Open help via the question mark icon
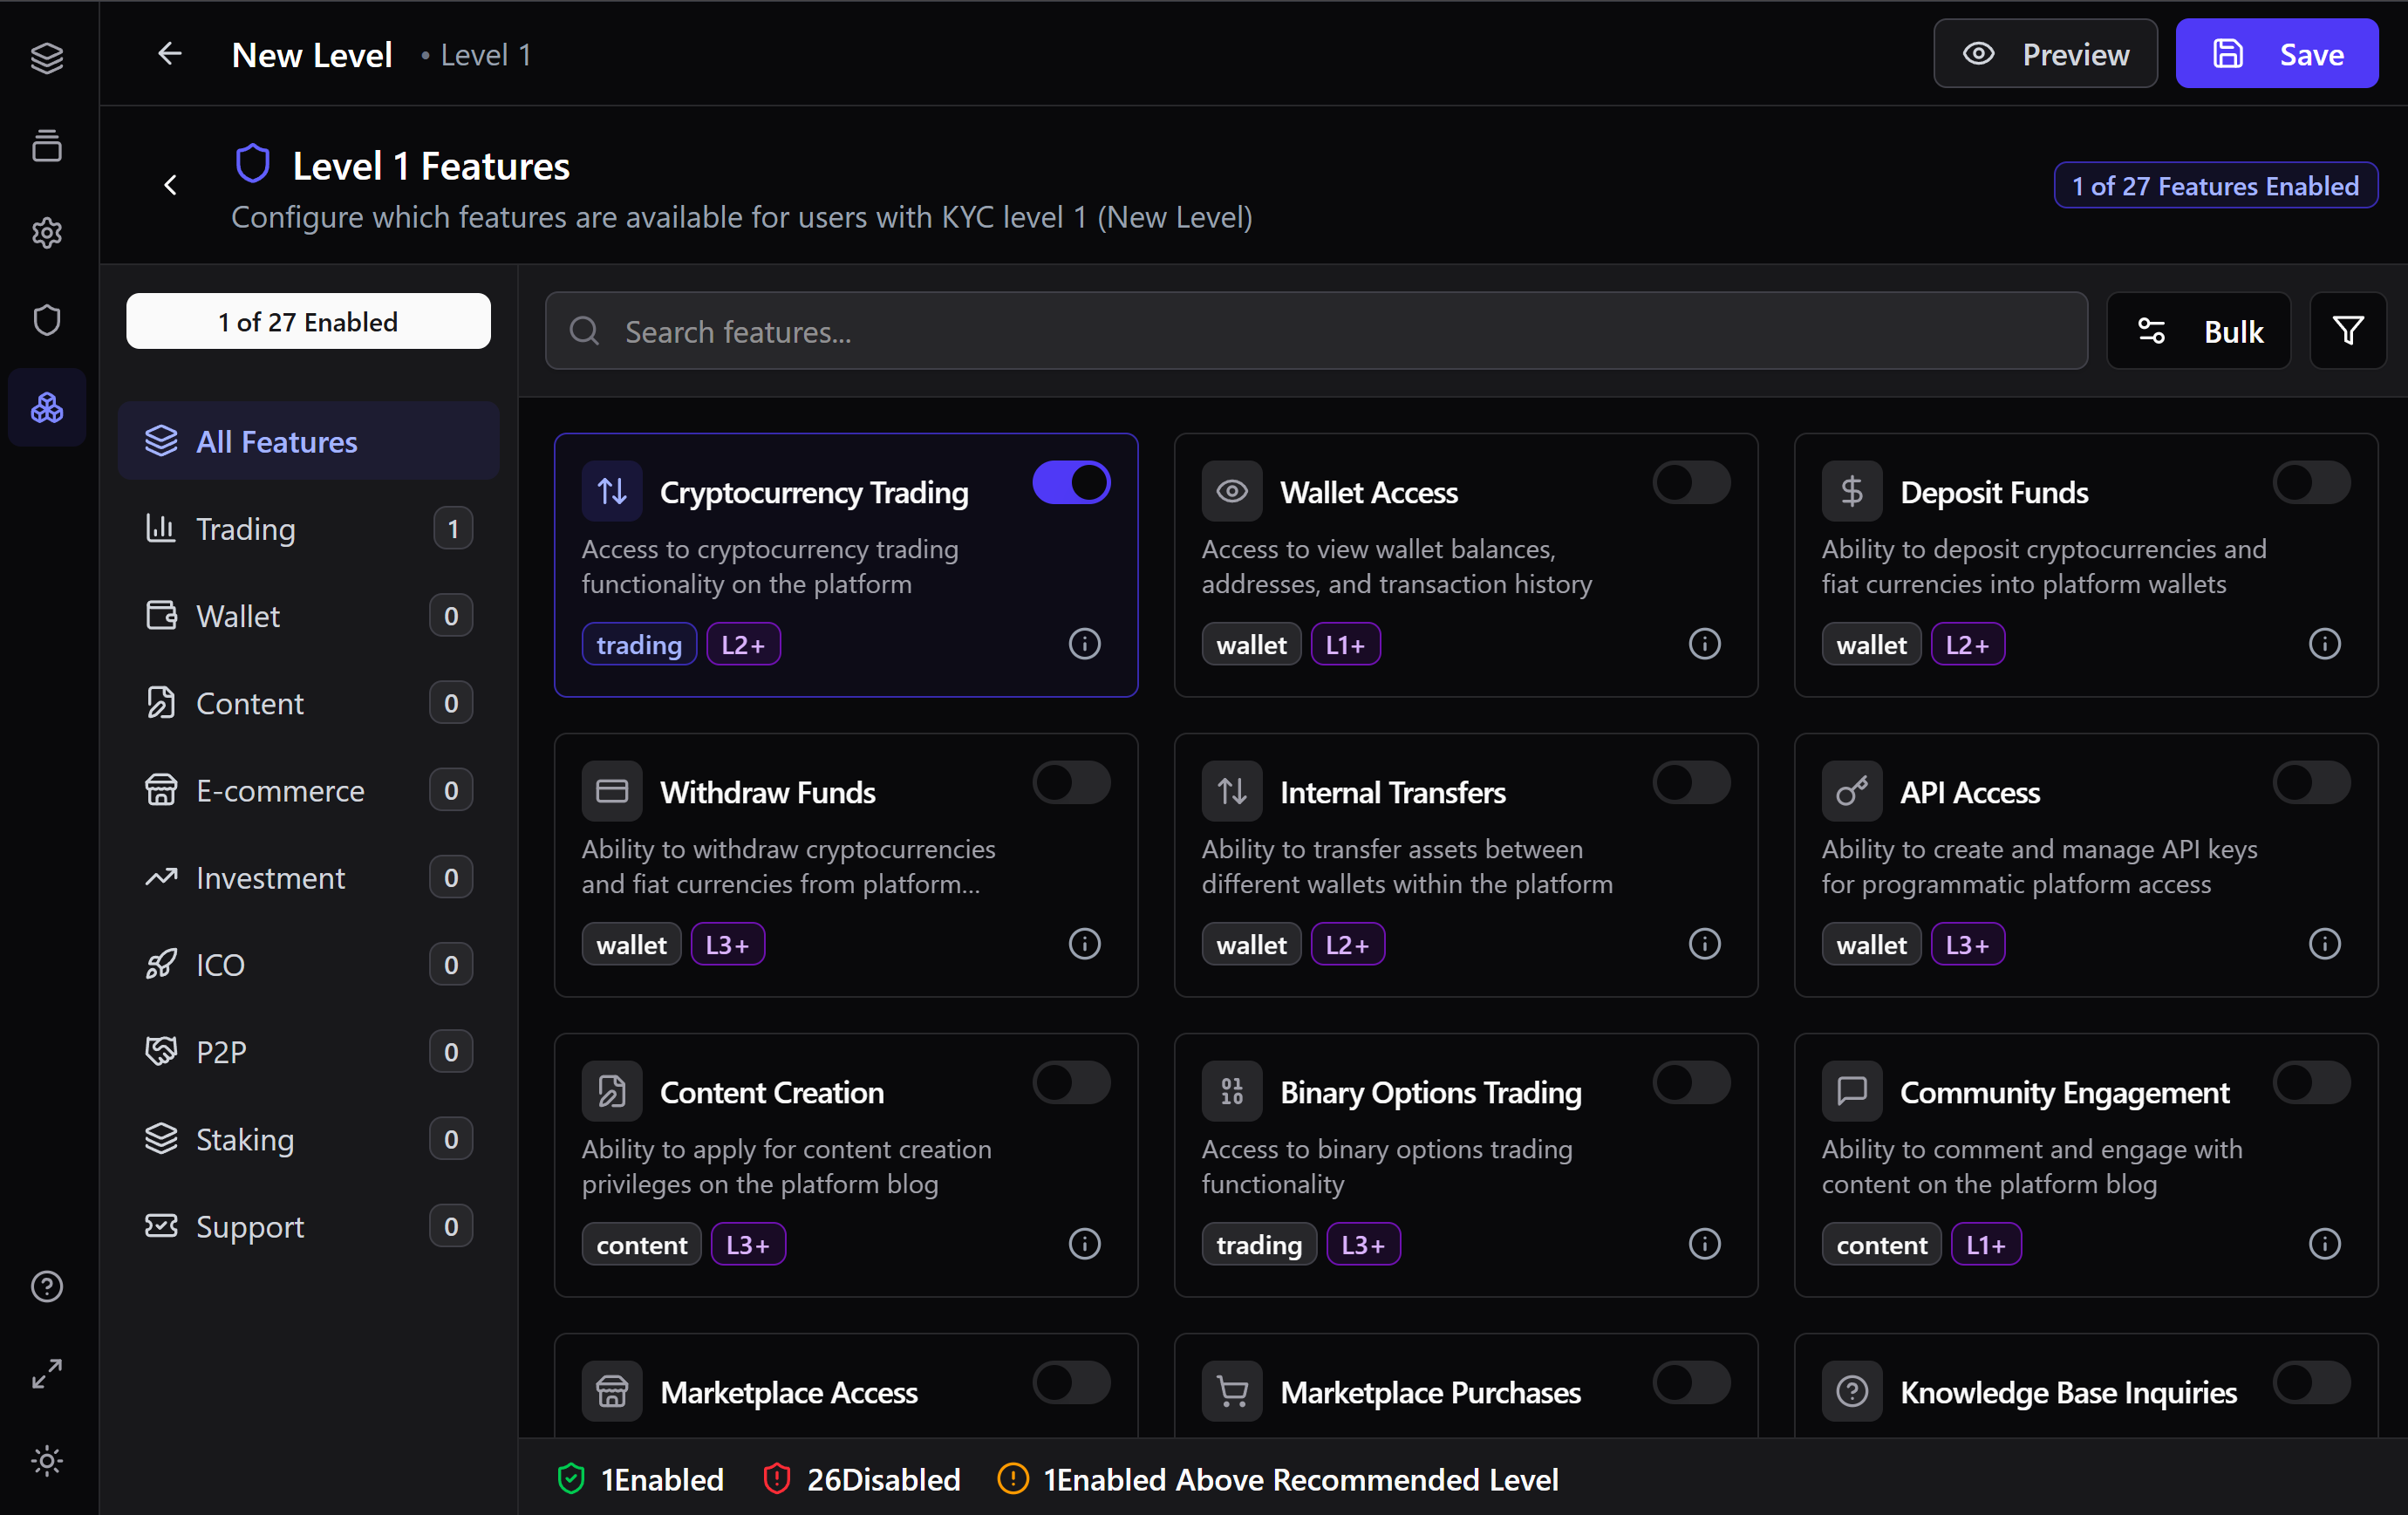The height and width of the screenshot is (1515, 2408). pyautogui.click(x=47, y=1286)
